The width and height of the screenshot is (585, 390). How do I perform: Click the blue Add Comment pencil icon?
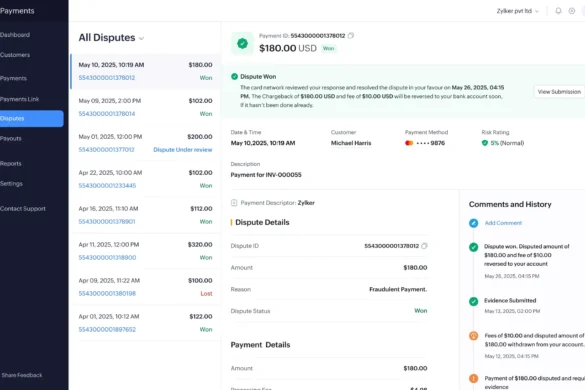pyautogui.click(x=473, y=223)
